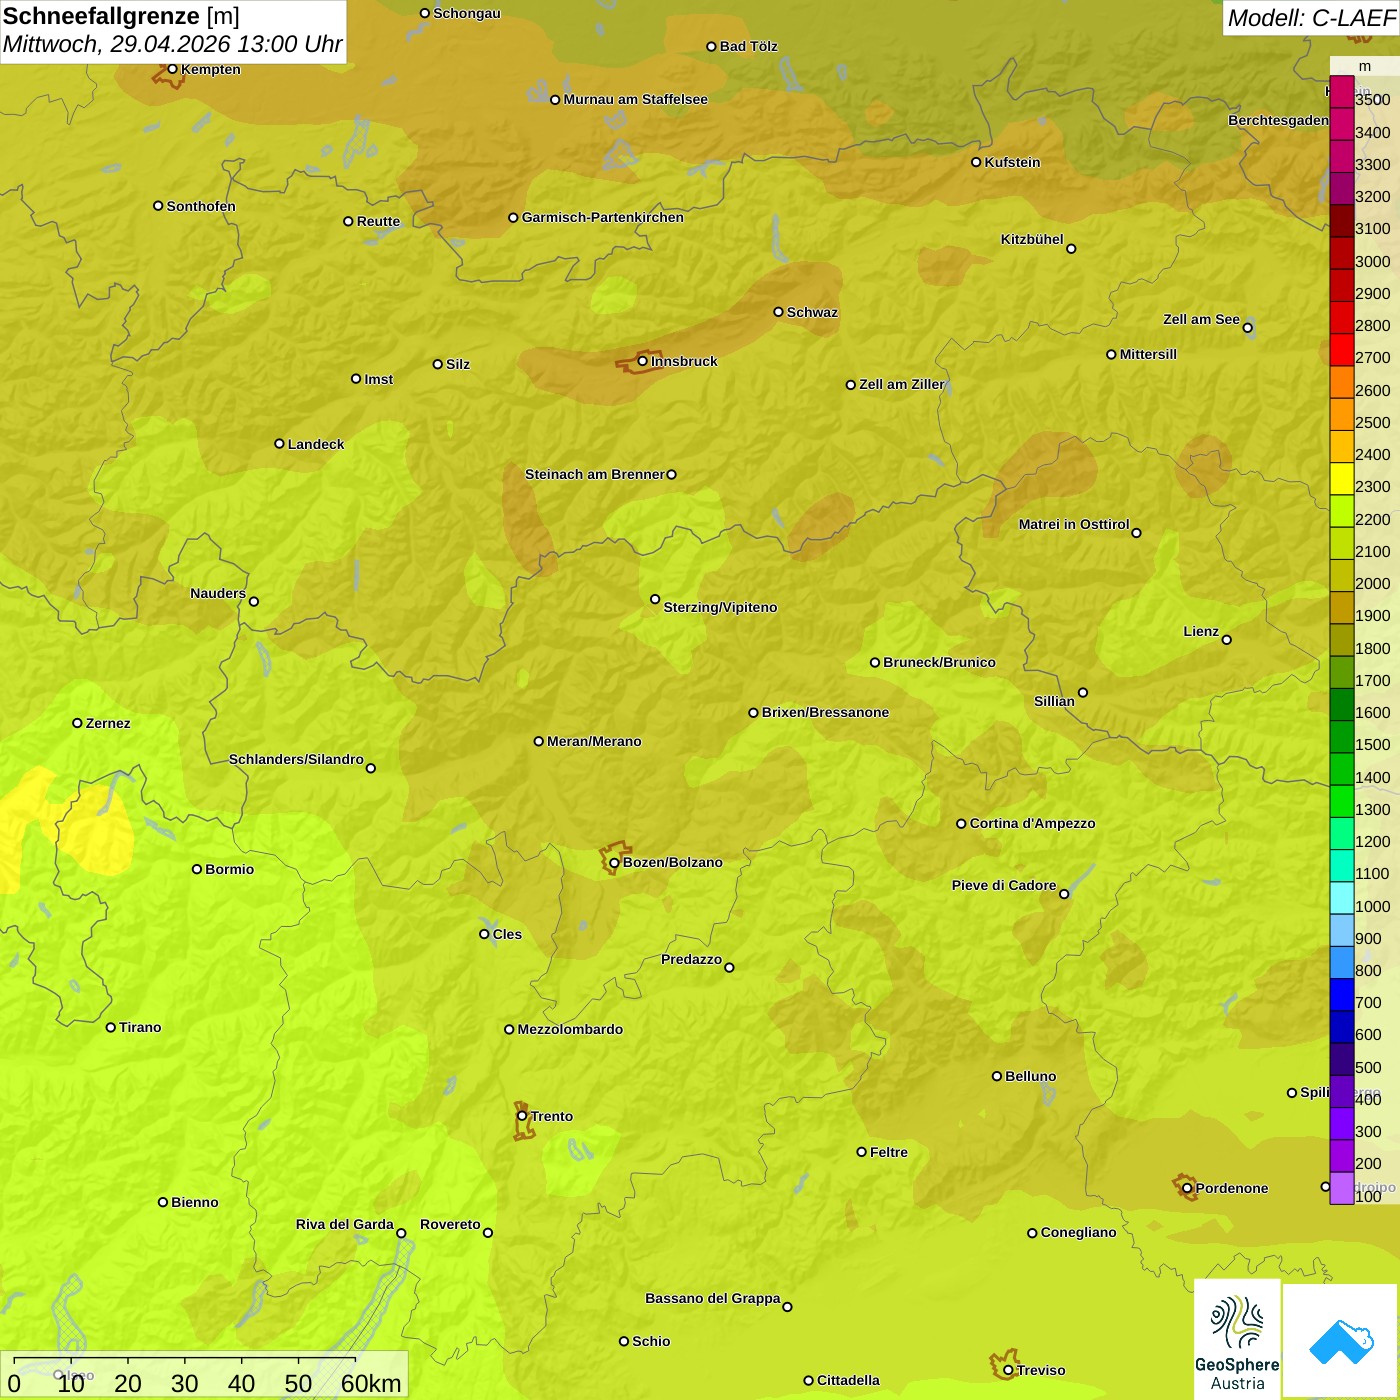
Task: Click the Mezzolombardo label
Action: 570,1029
